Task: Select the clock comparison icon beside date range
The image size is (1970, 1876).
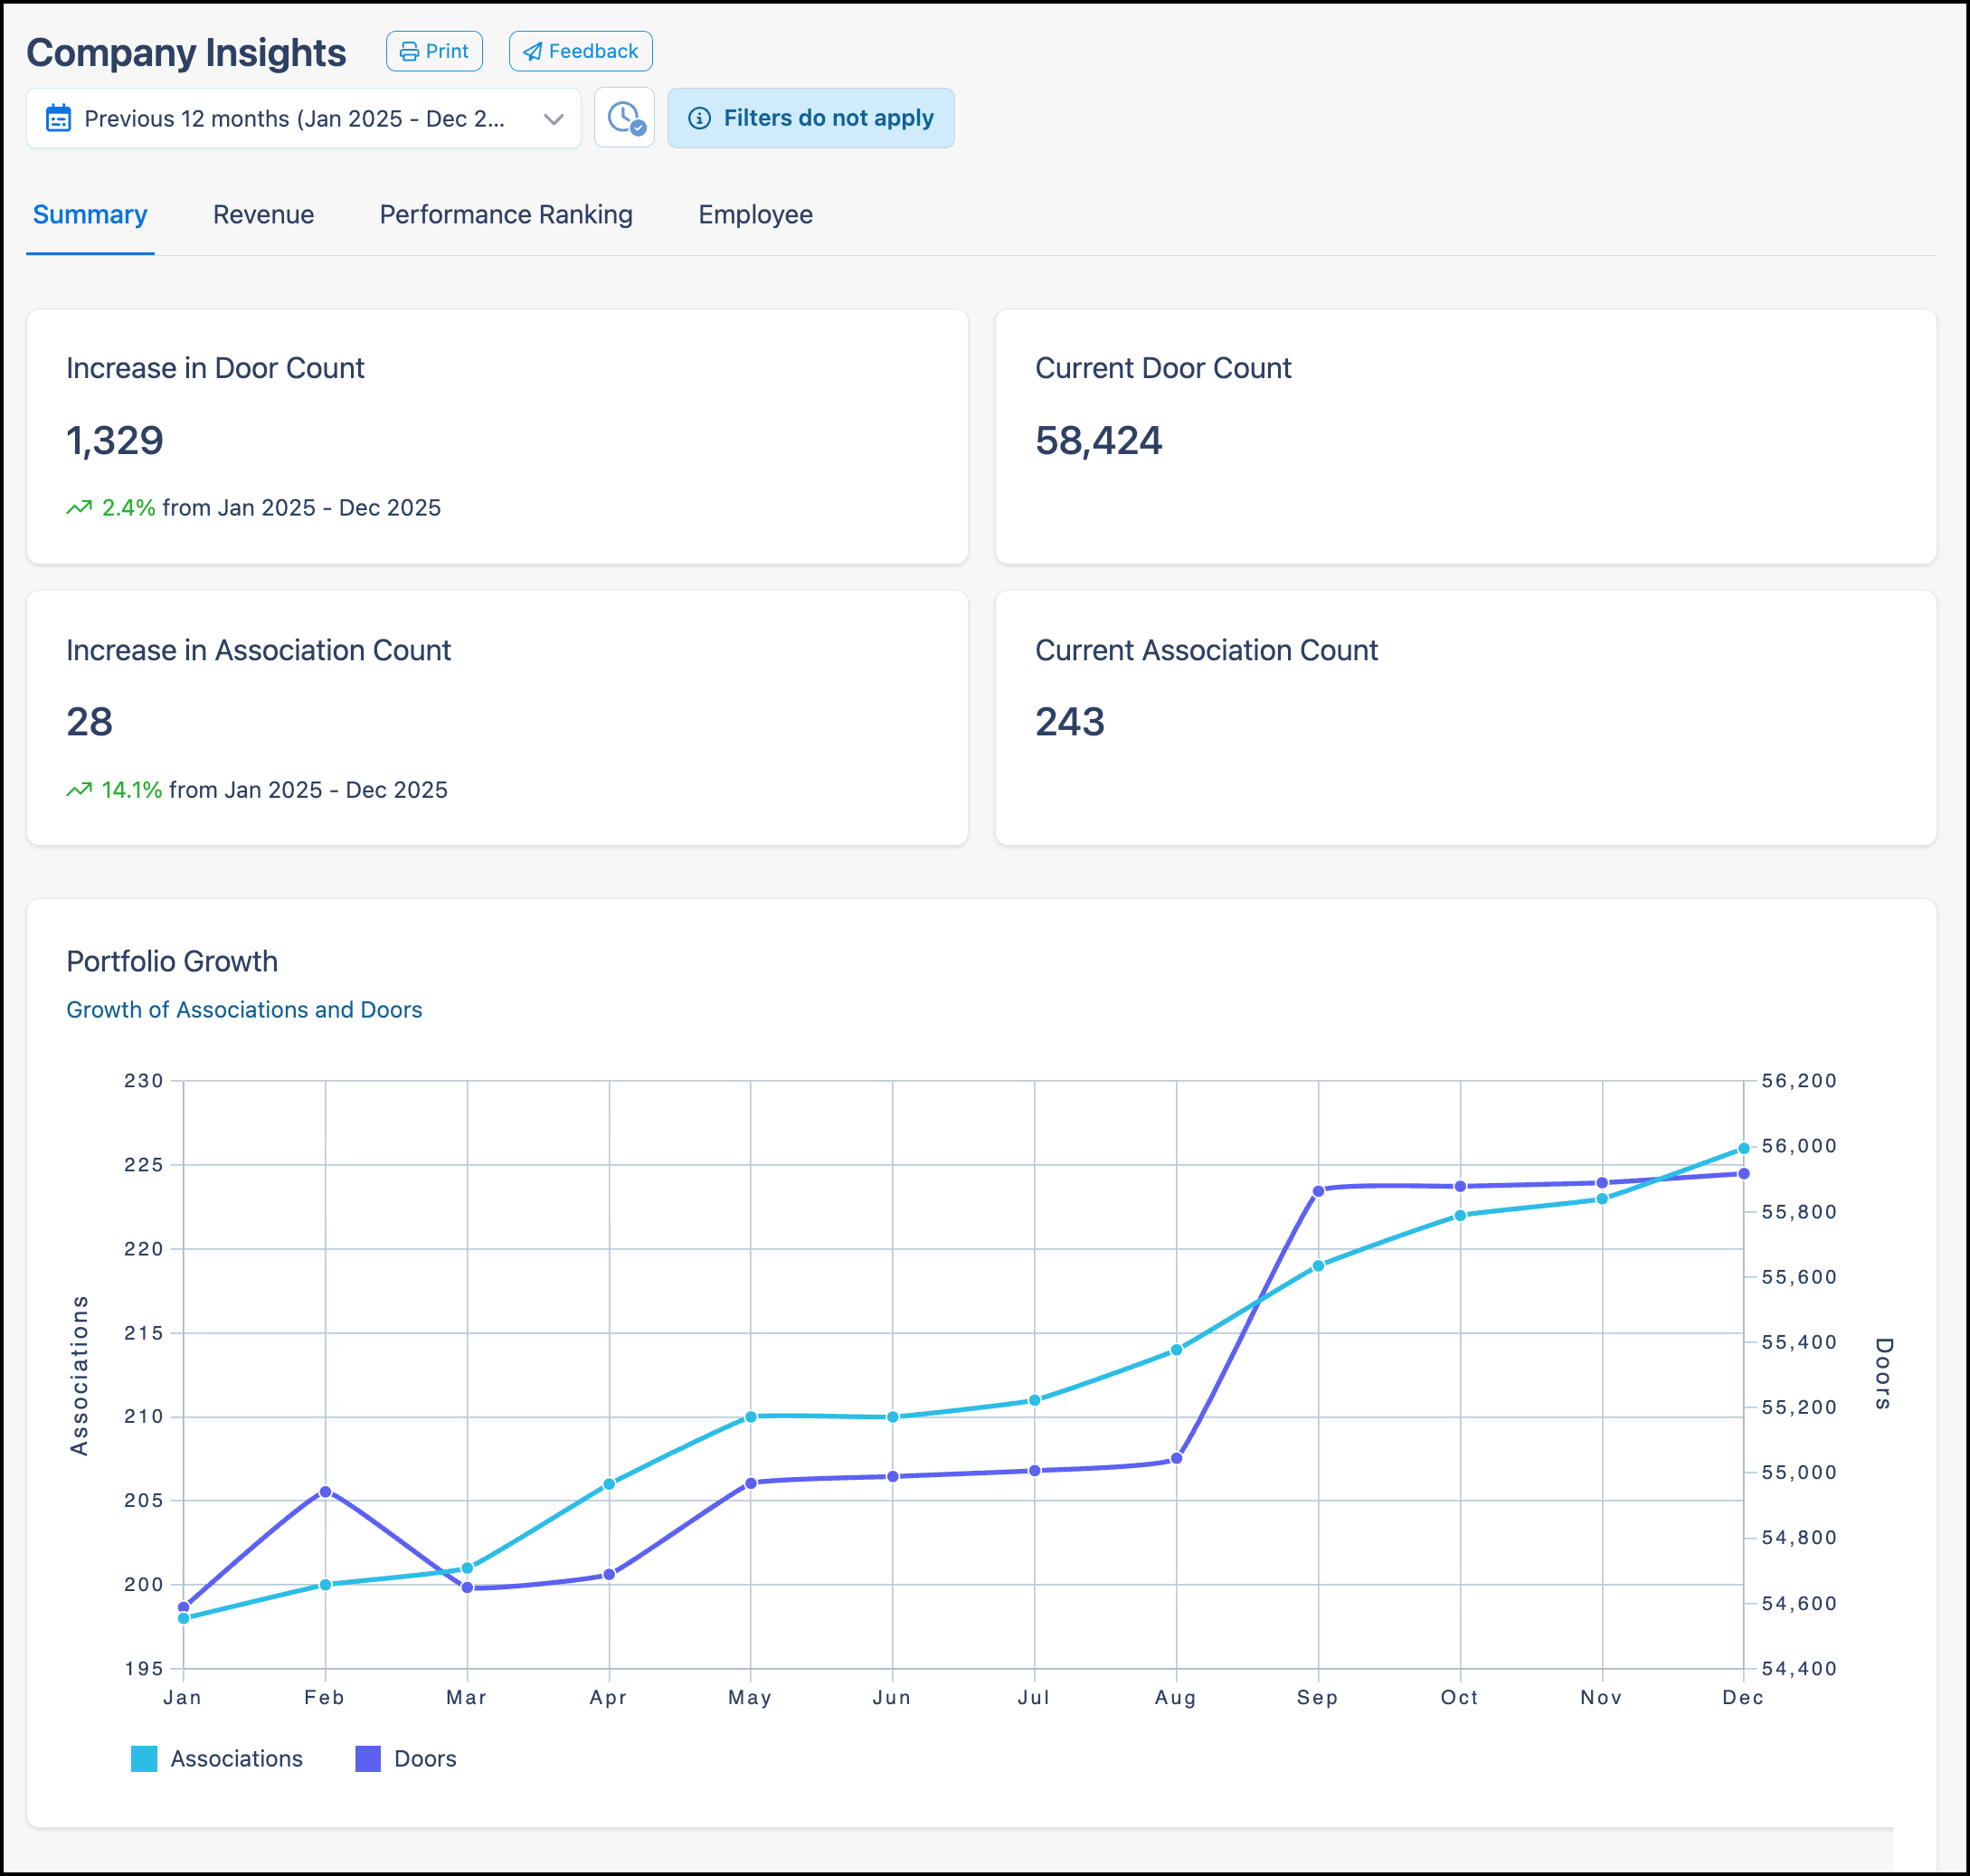Action: [623, 118]
